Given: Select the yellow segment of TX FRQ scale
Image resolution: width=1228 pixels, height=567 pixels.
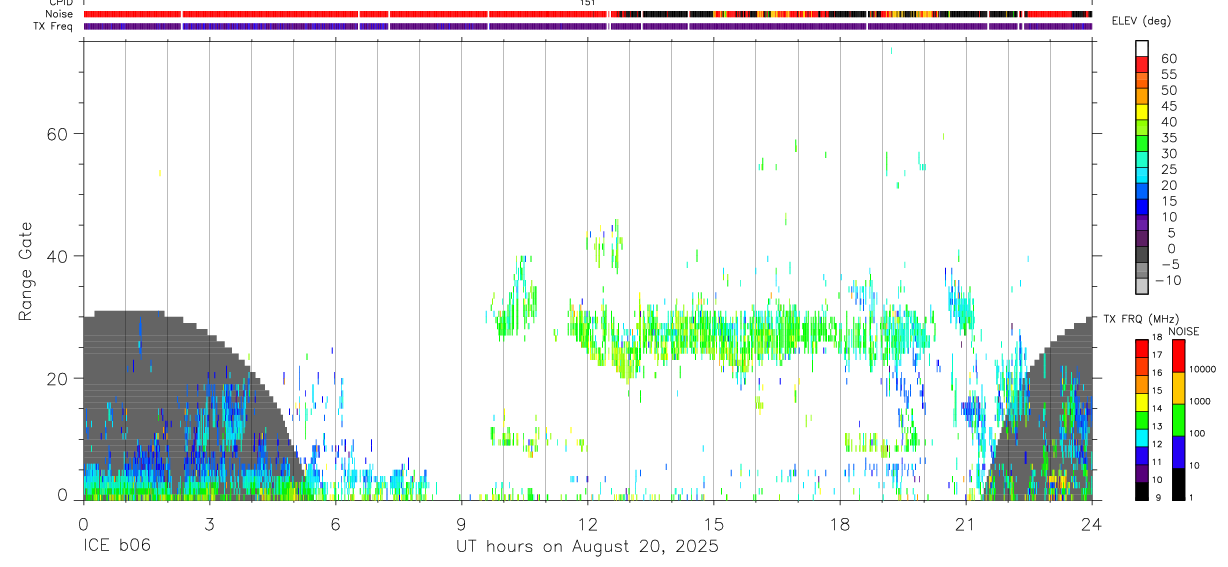Looking at the screenshot, I should 1141,402.
